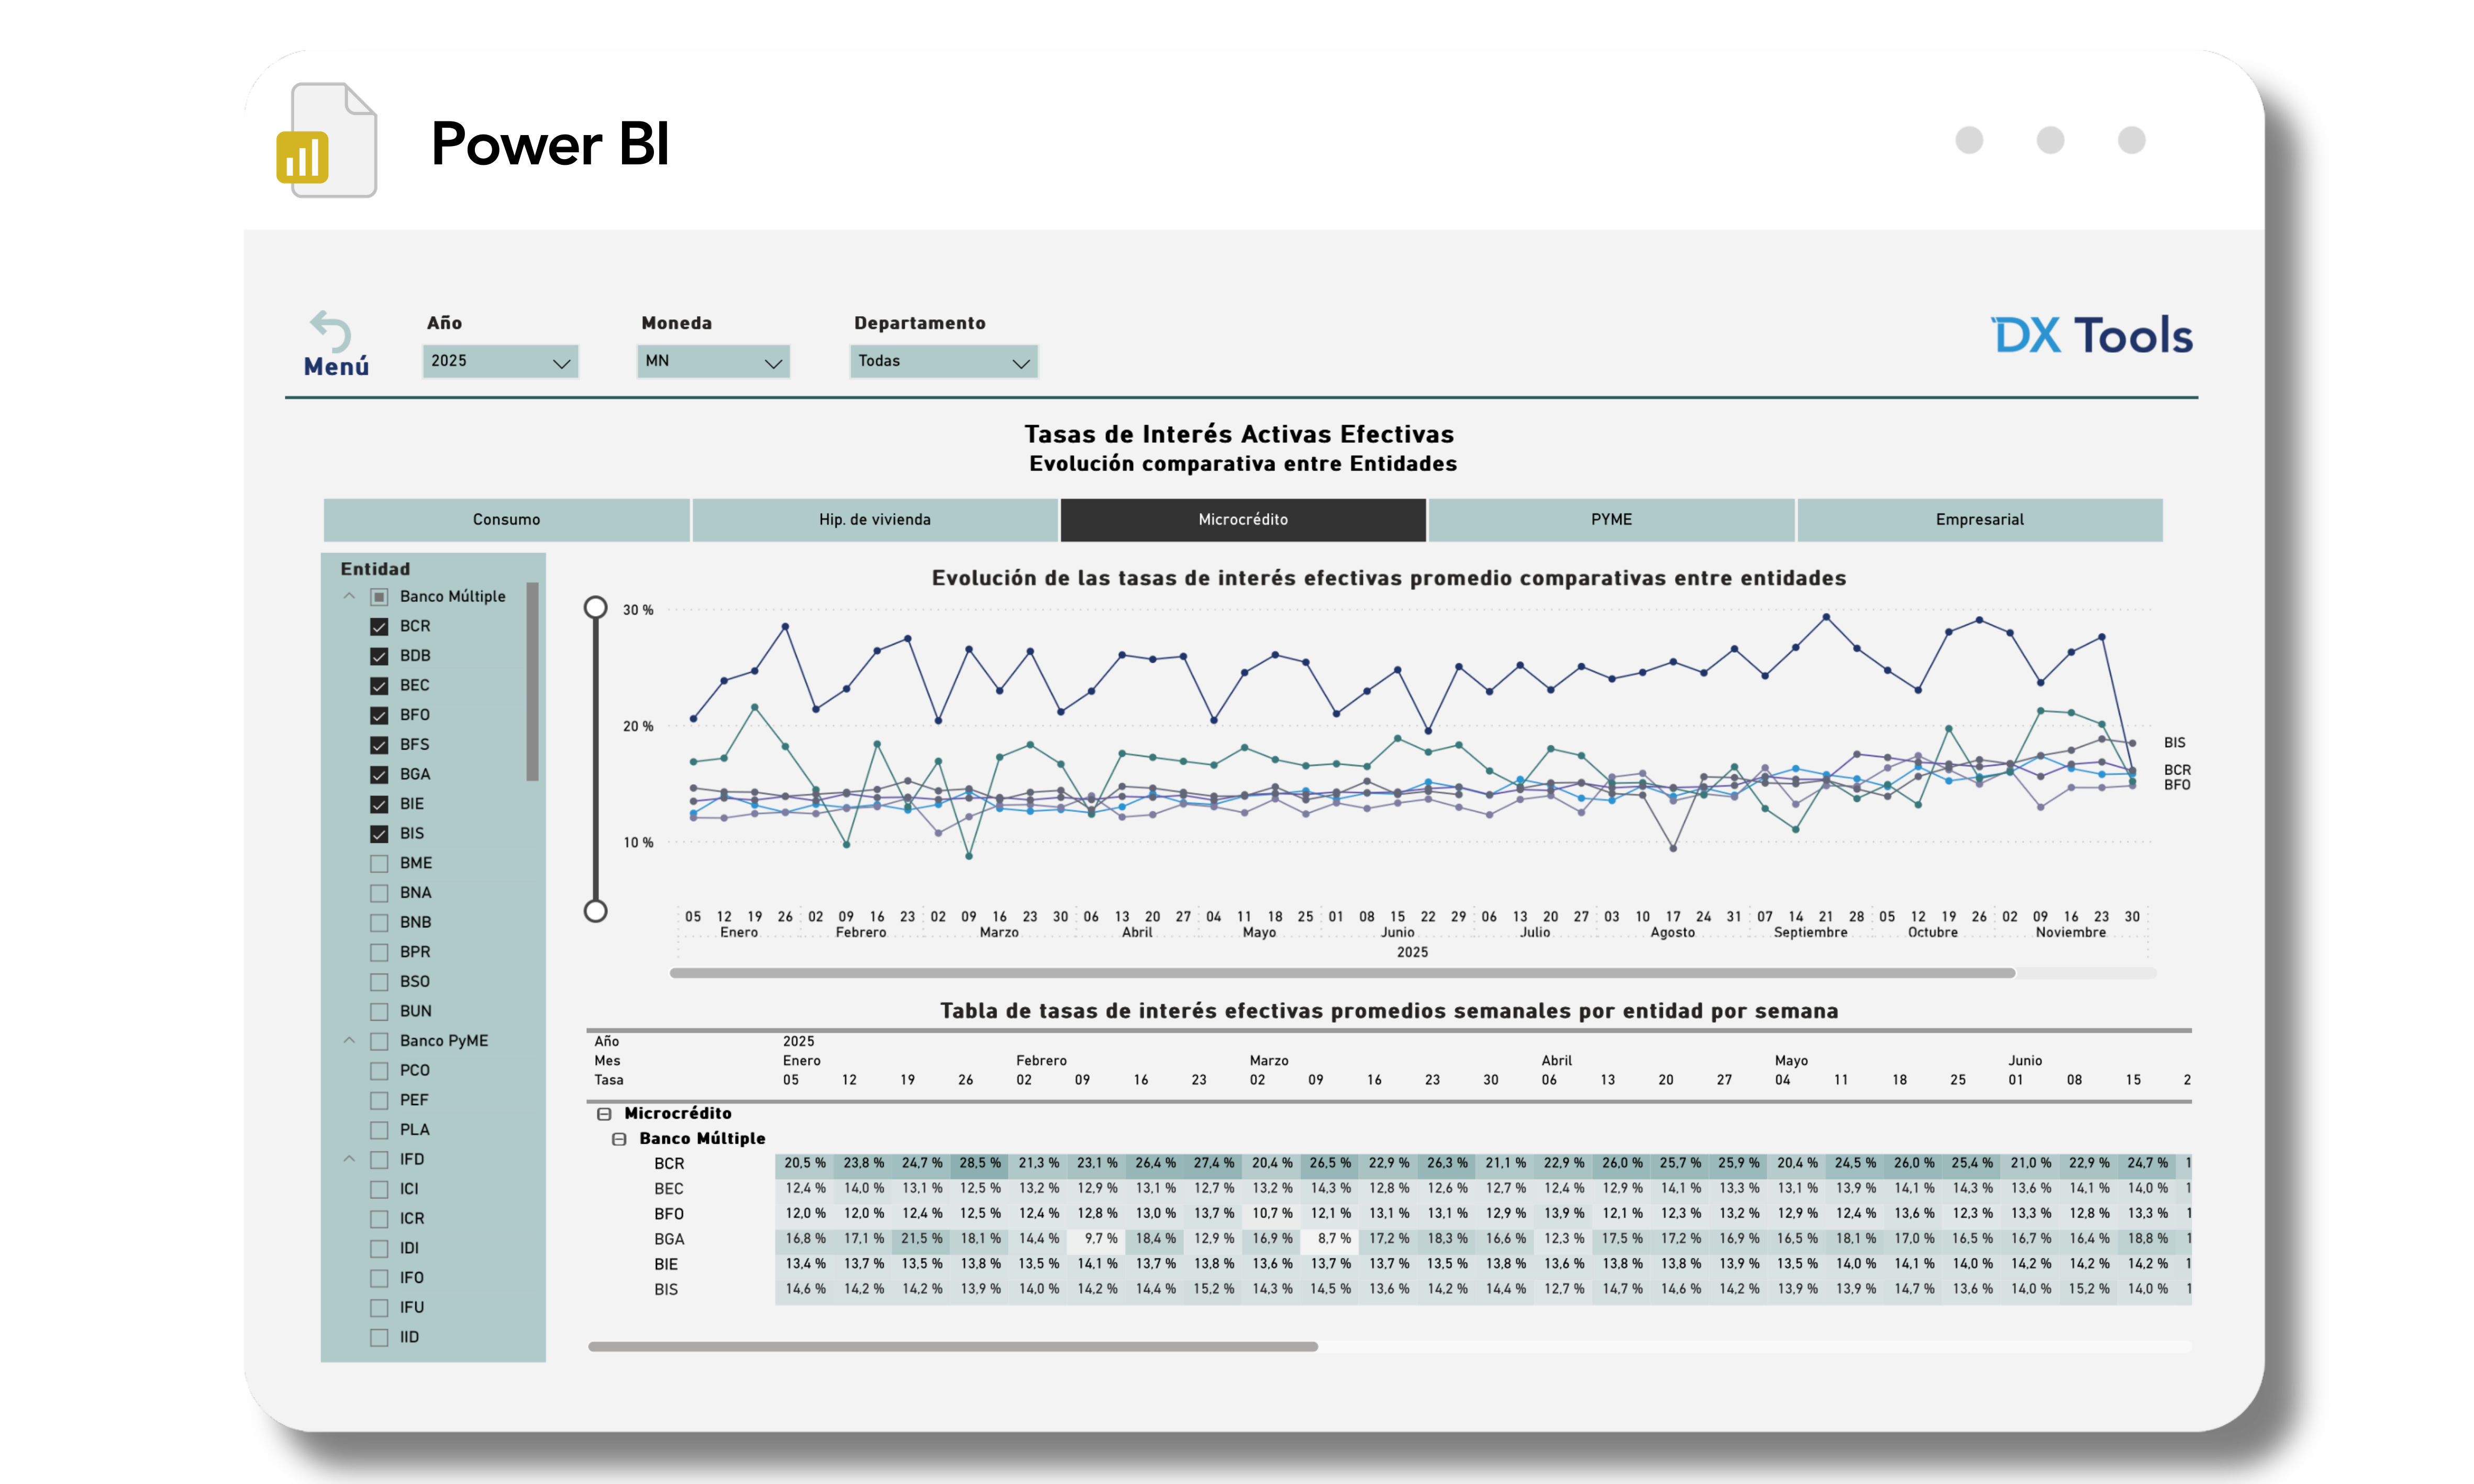Collapse Banco Múltiple table row group
This screenshot has width=2474, height=1484.
(619, 1139)
